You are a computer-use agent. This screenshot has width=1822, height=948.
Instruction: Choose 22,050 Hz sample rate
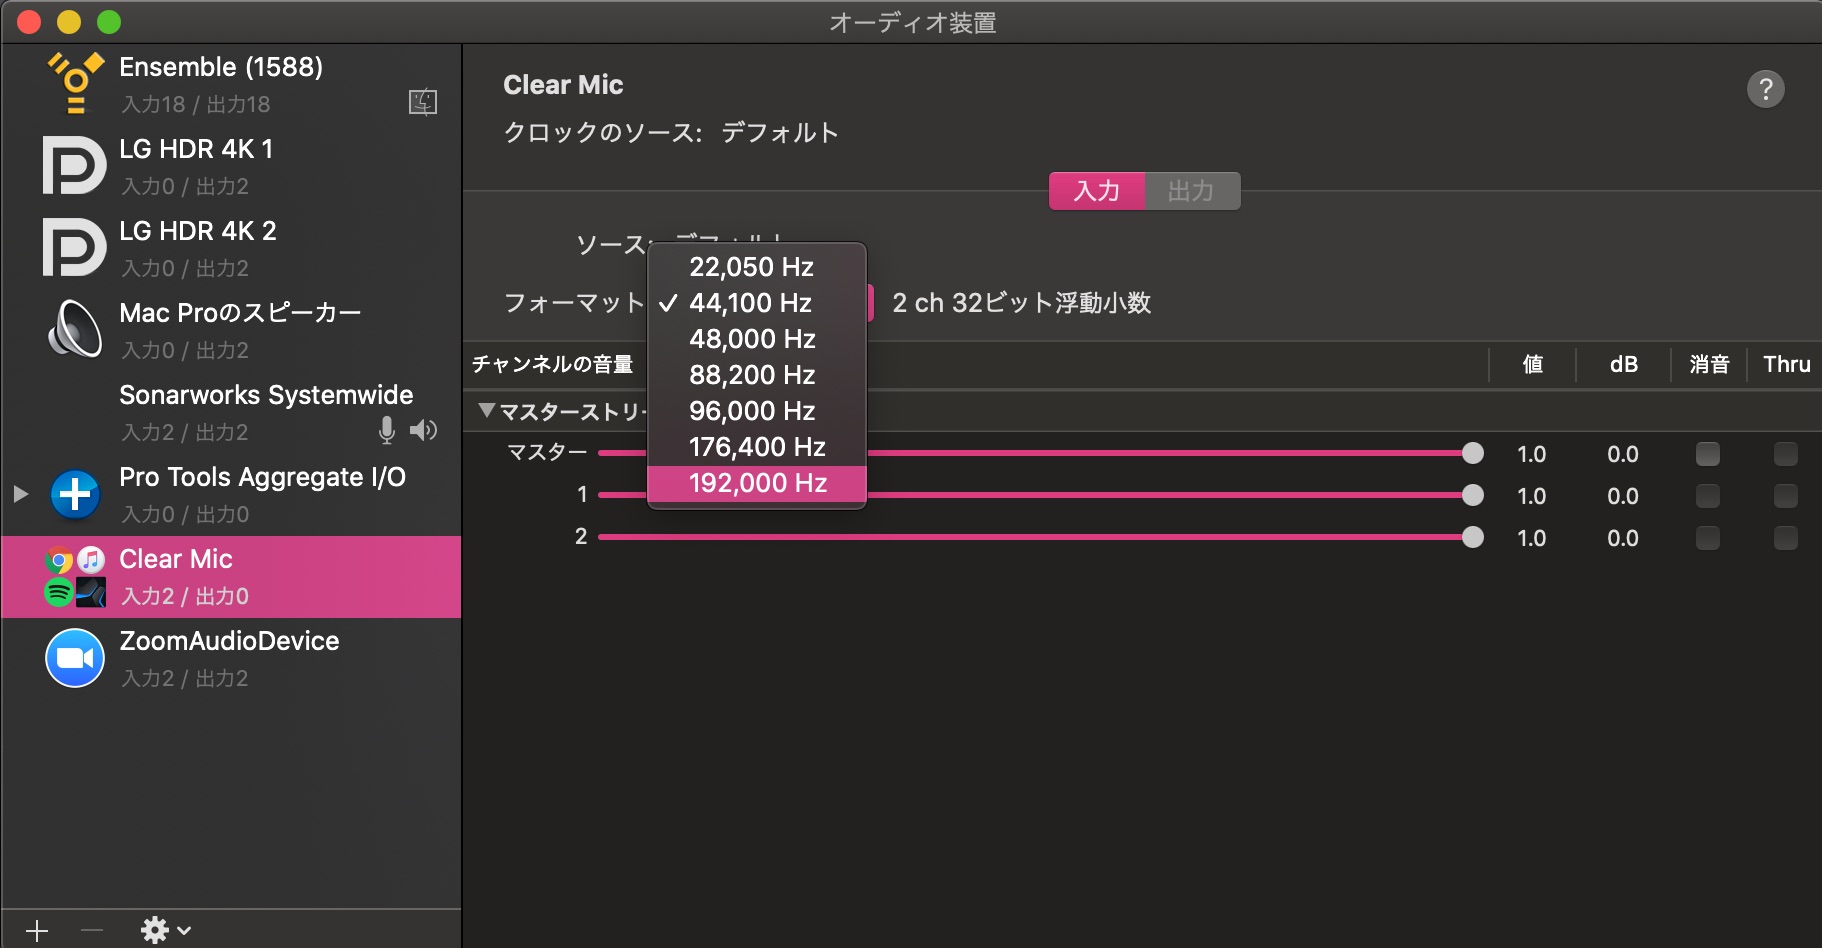(x=757, y=267)
